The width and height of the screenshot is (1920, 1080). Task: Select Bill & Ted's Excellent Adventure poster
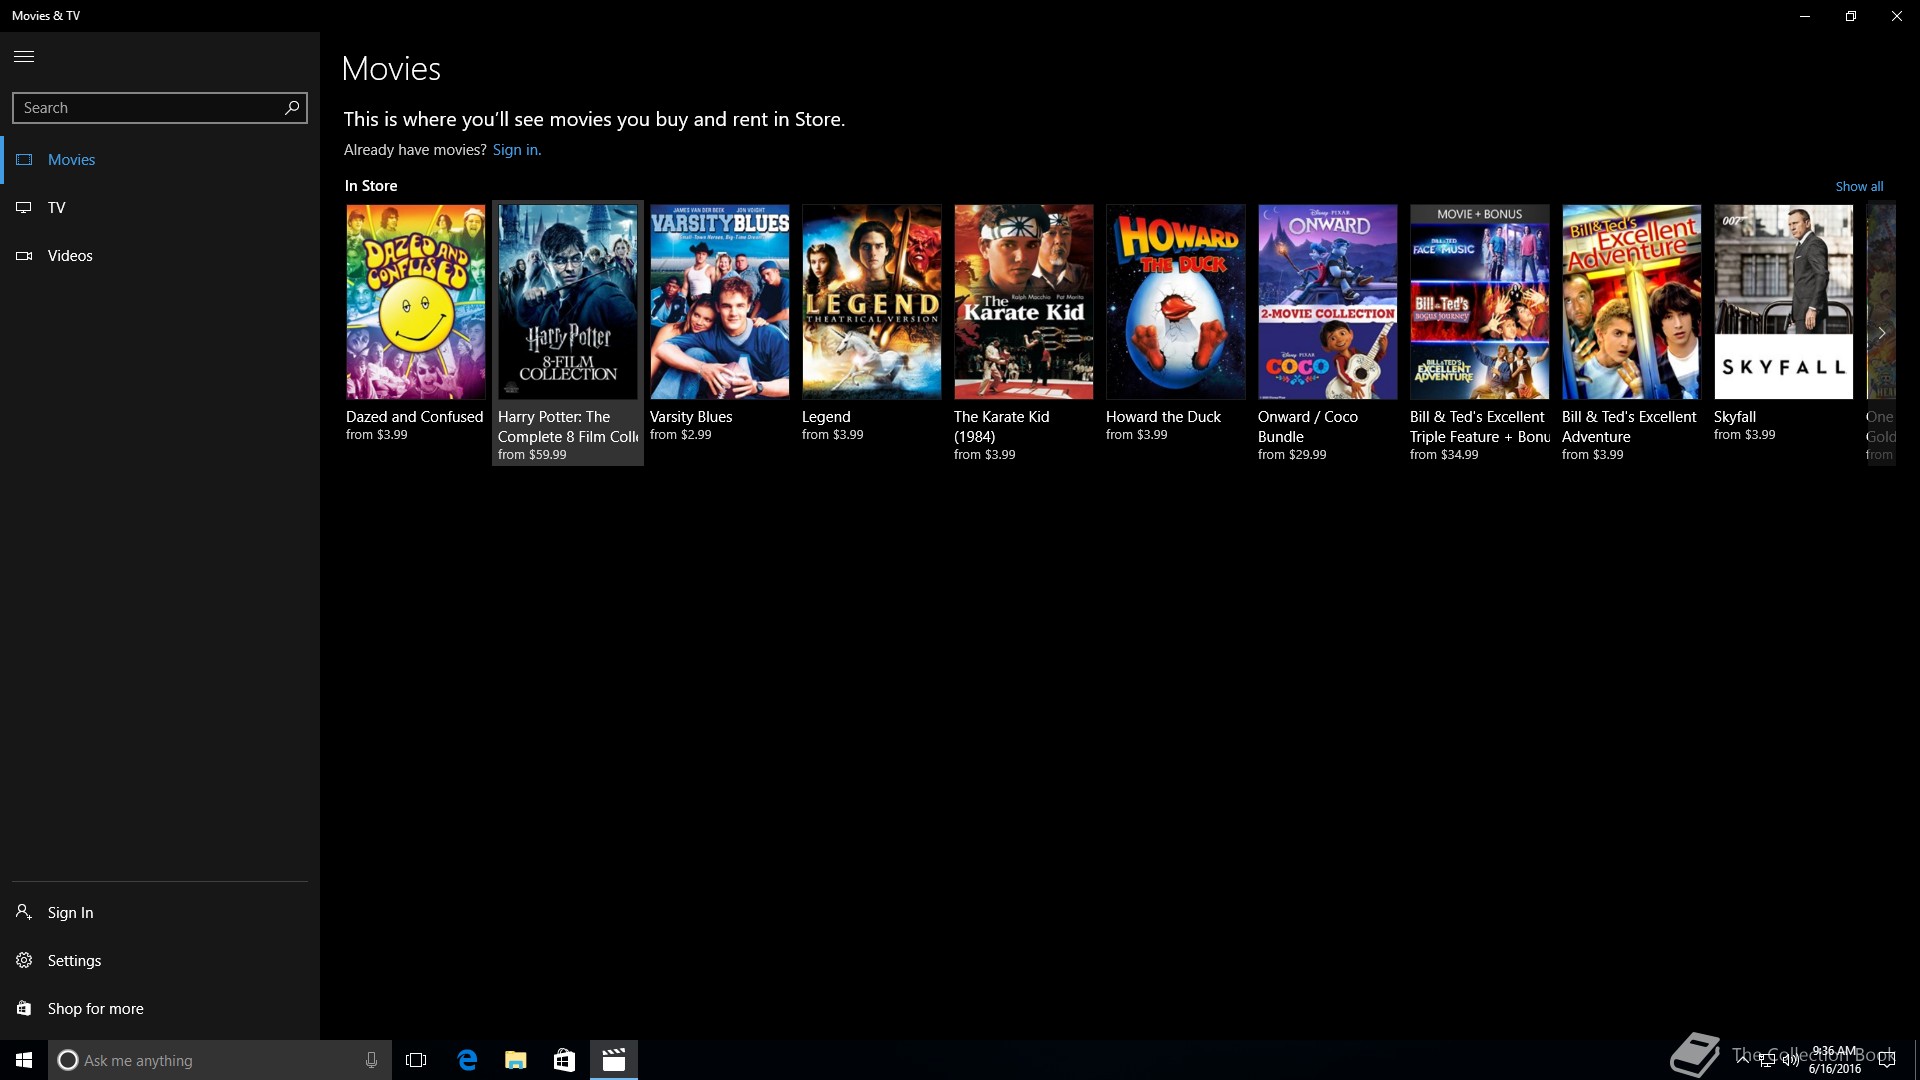click(1632, 302)
